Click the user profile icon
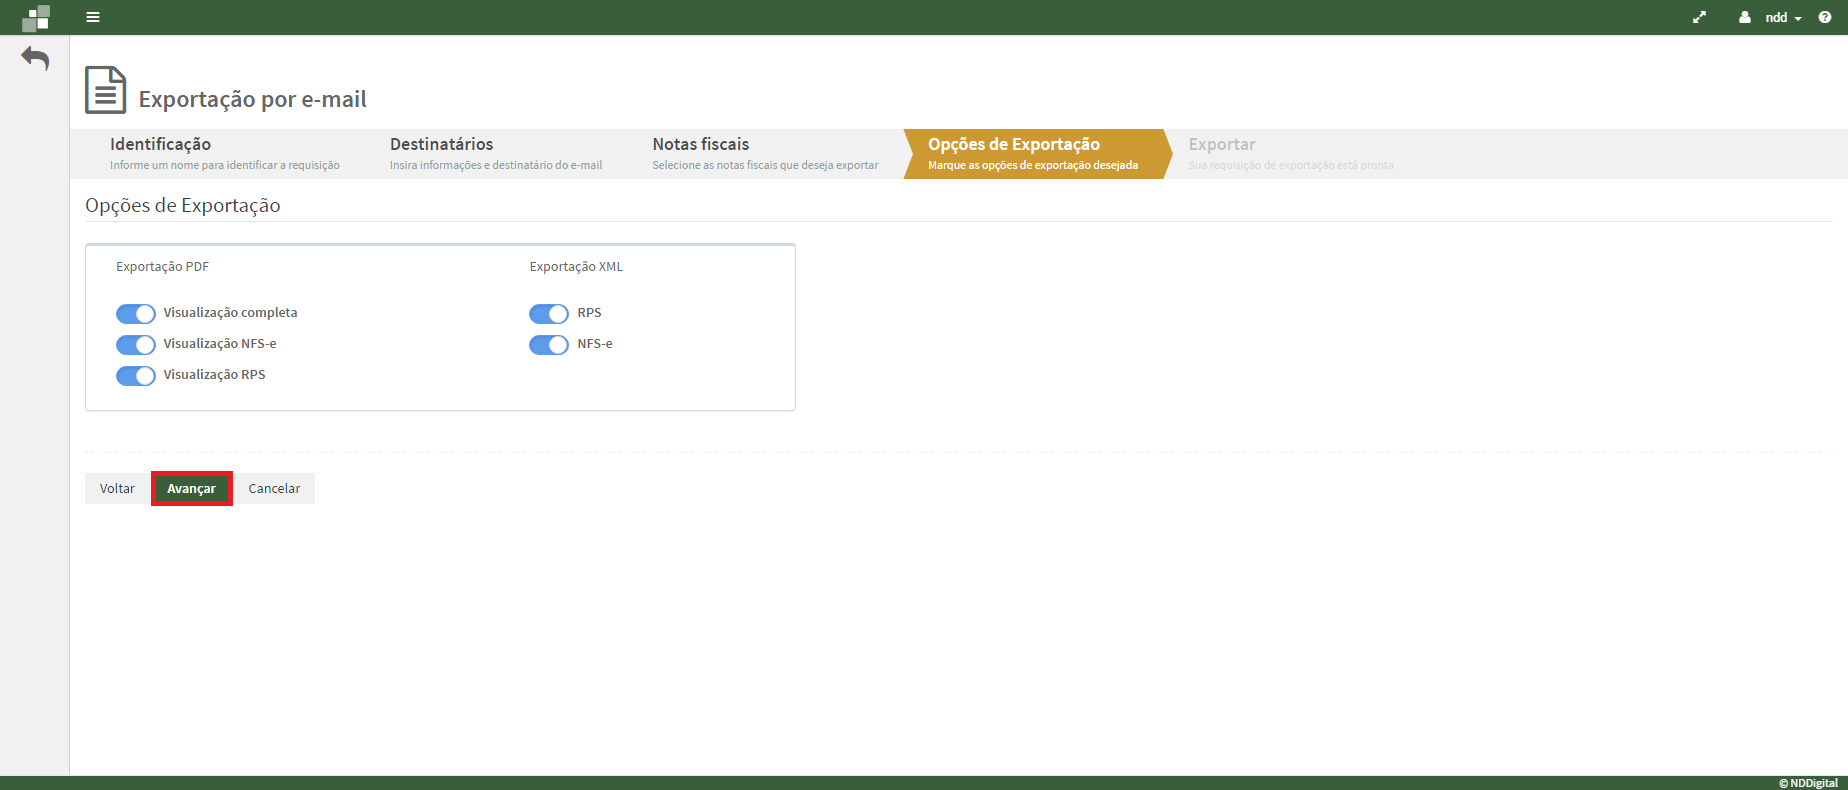Image resolution: width=1848 pixels, height=790 pixels. click(1745, 17)
